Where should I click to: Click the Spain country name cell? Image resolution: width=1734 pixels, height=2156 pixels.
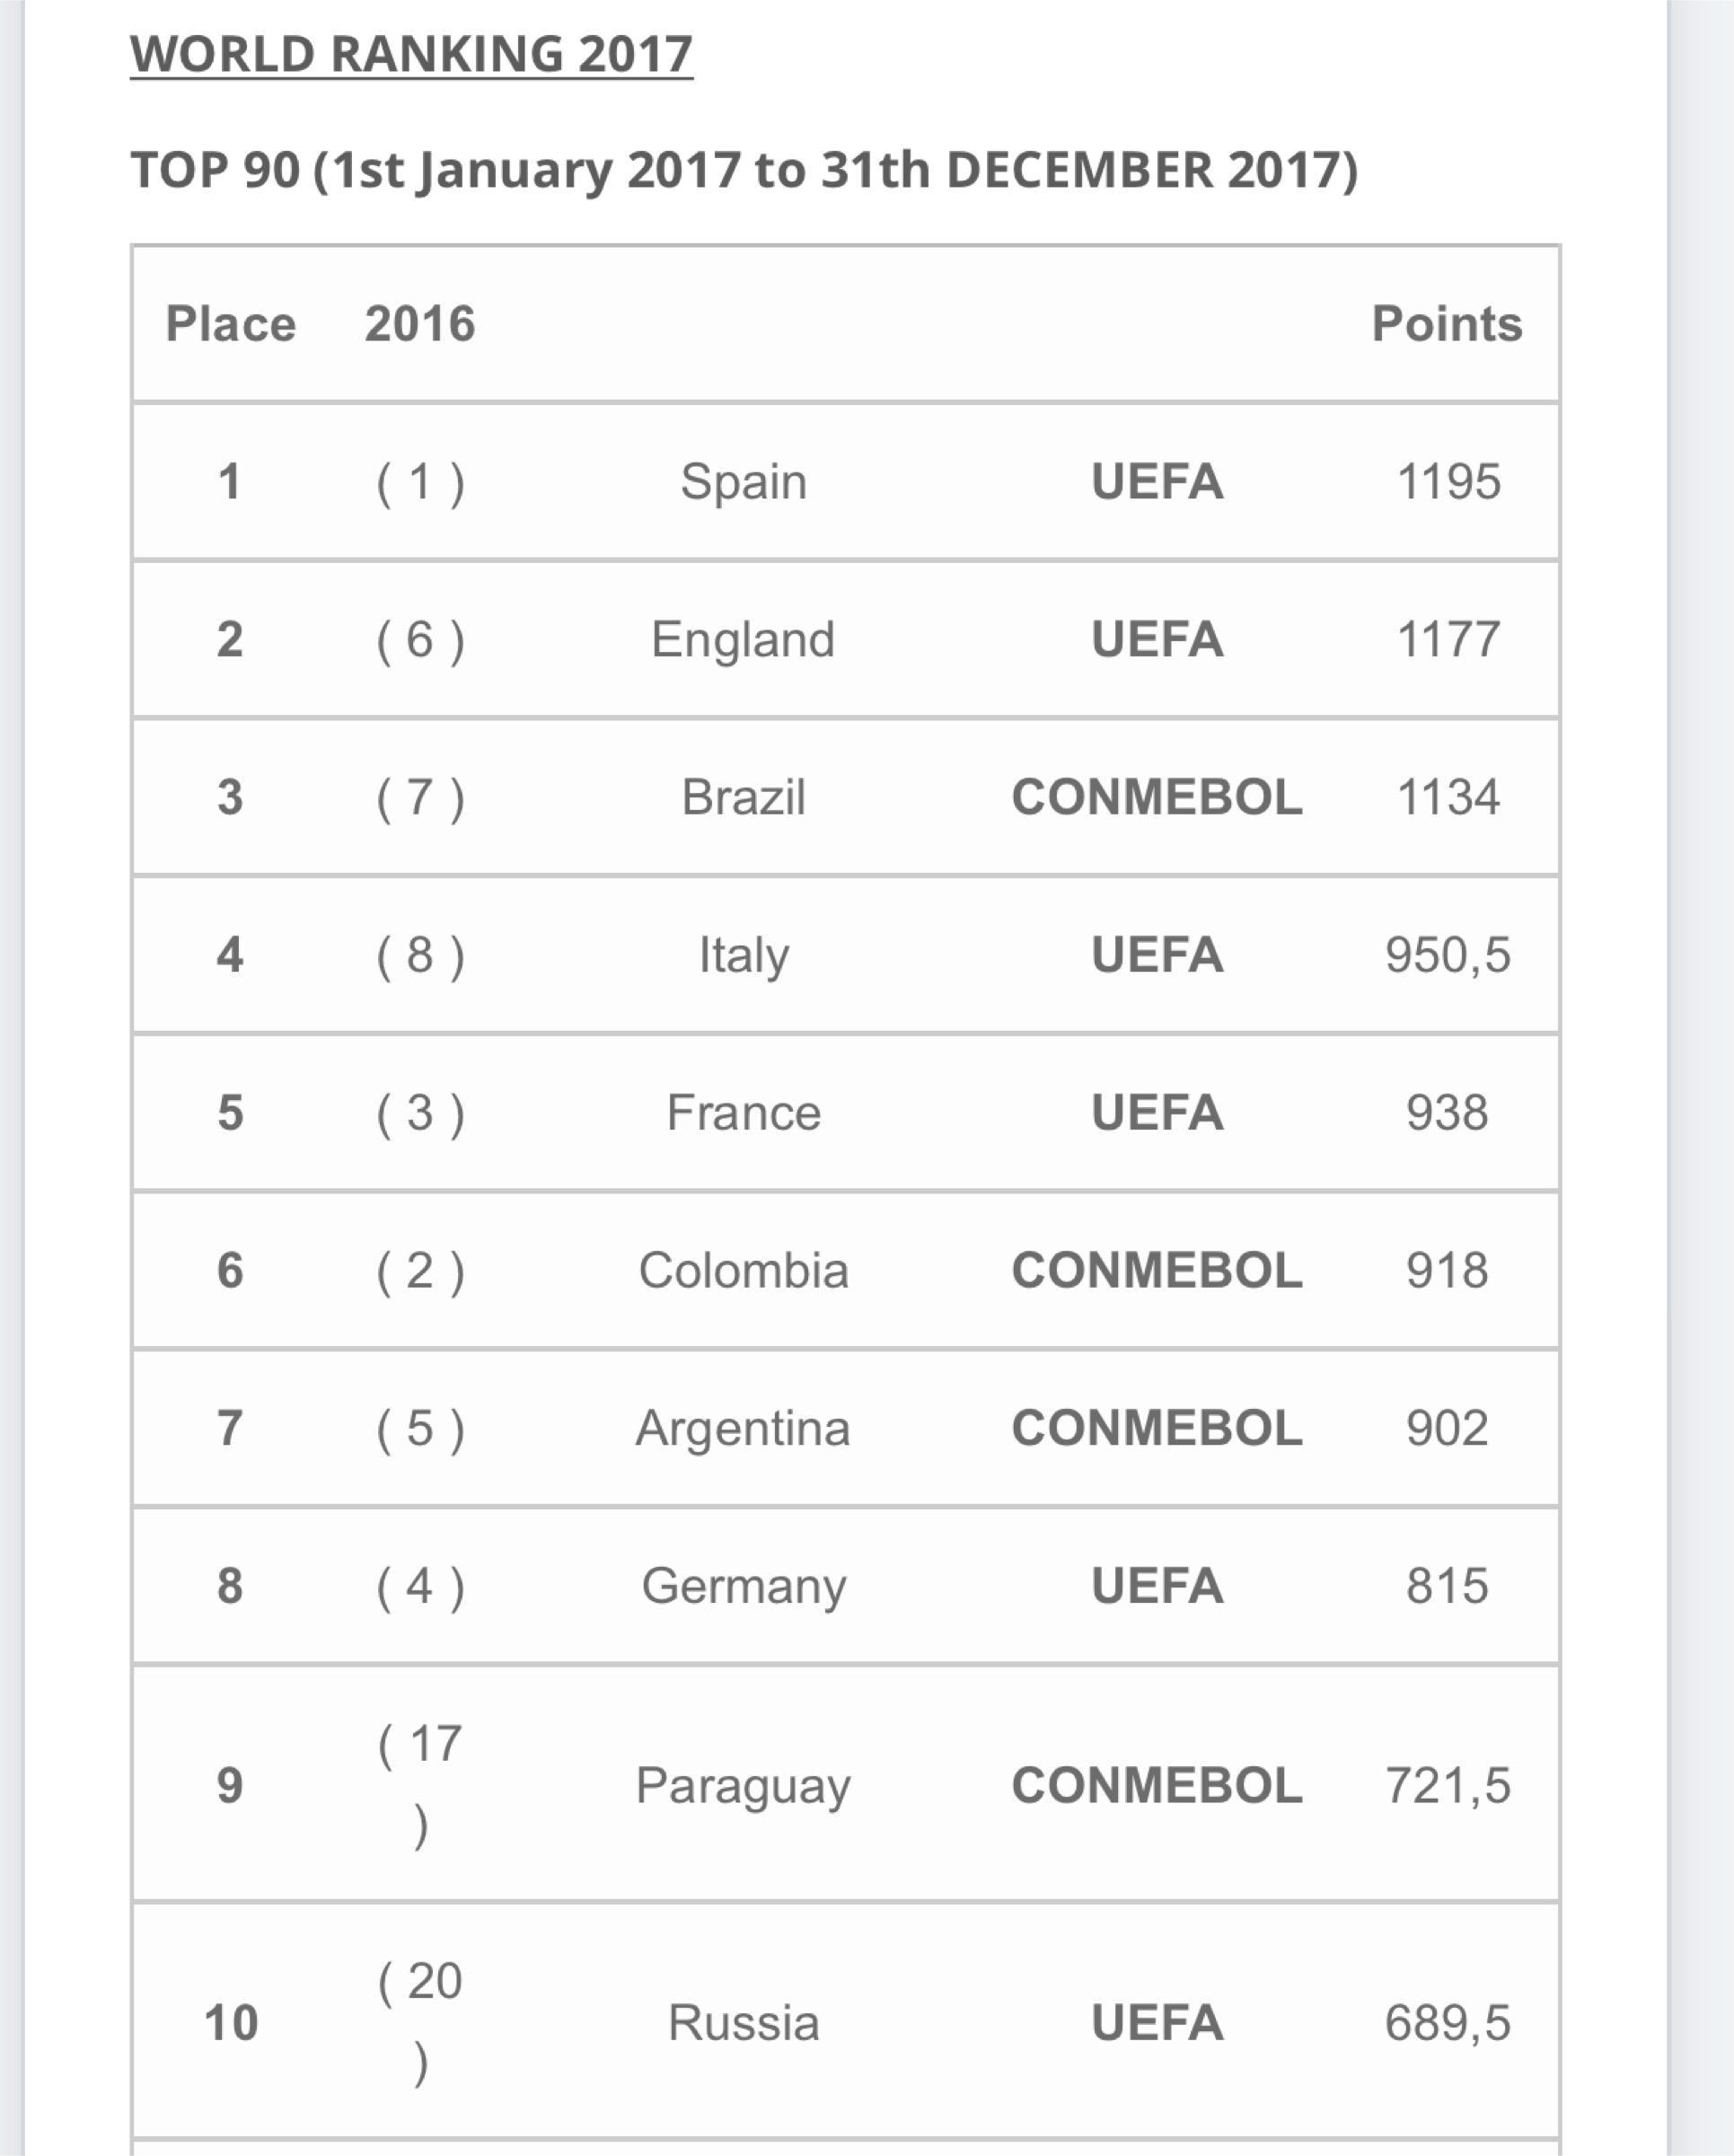(743, 482)
